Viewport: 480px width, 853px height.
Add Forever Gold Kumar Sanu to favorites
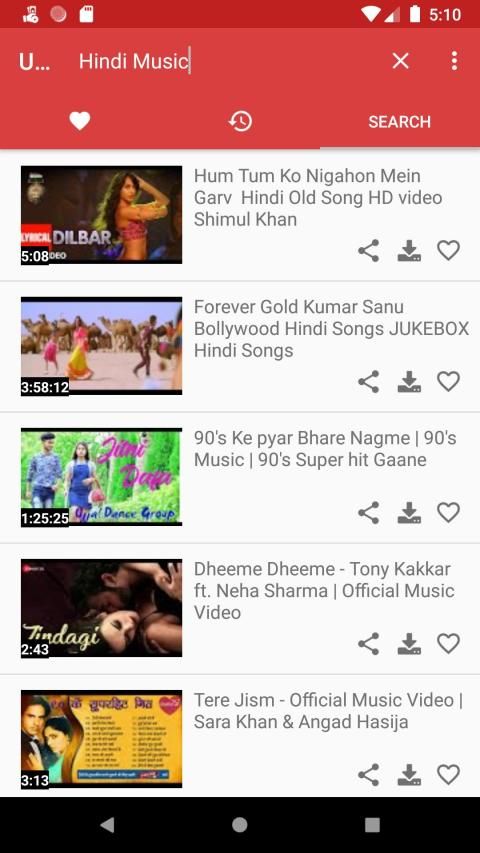tap(448, 382)
